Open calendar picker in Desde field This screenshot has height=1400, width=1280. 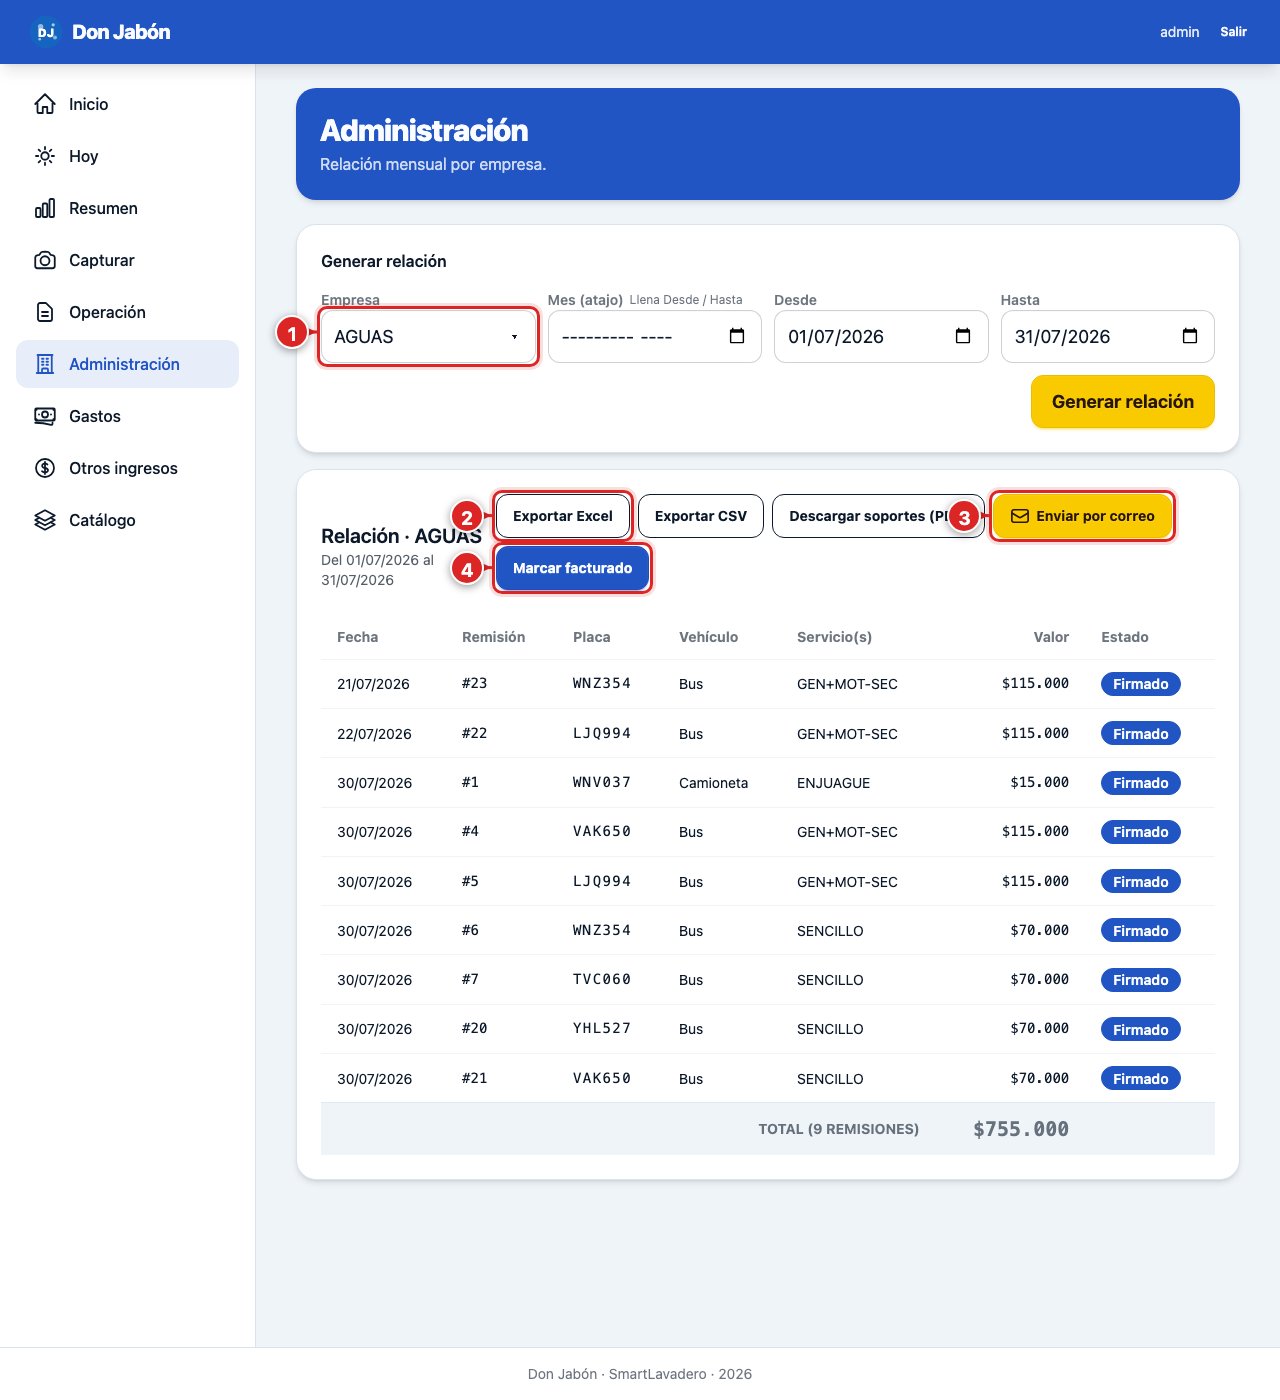click(963, 336)
